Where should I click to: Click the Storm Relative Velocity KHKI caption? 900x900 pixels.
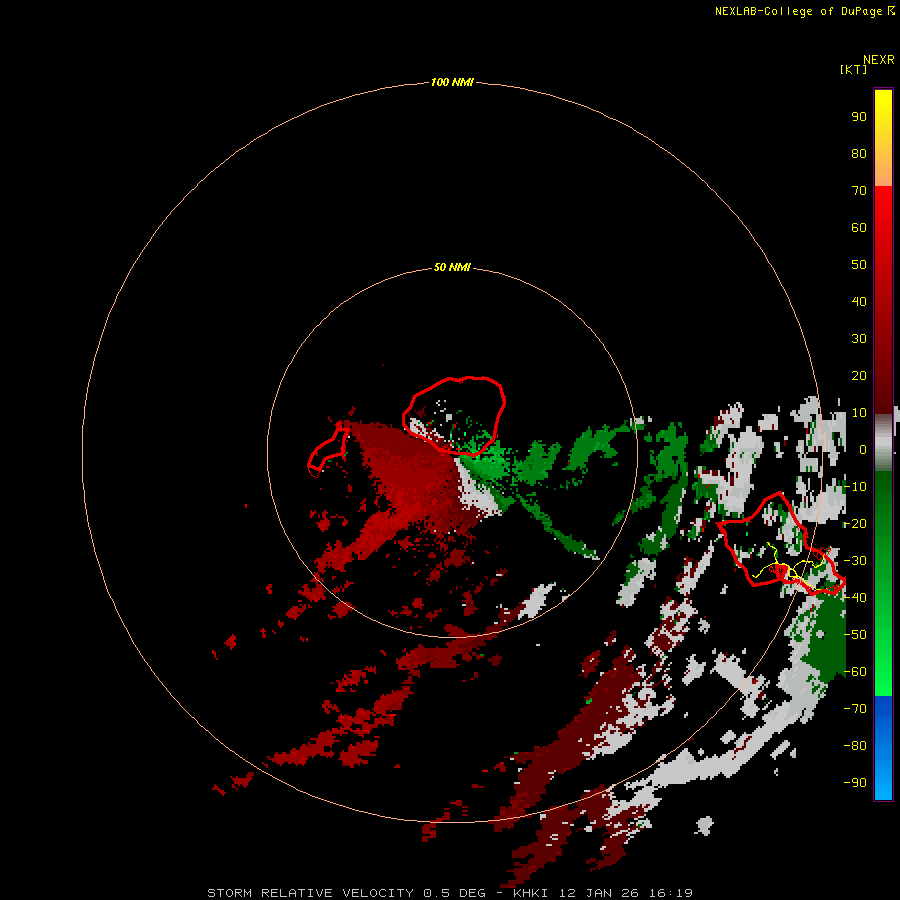(x=450, y=893)
